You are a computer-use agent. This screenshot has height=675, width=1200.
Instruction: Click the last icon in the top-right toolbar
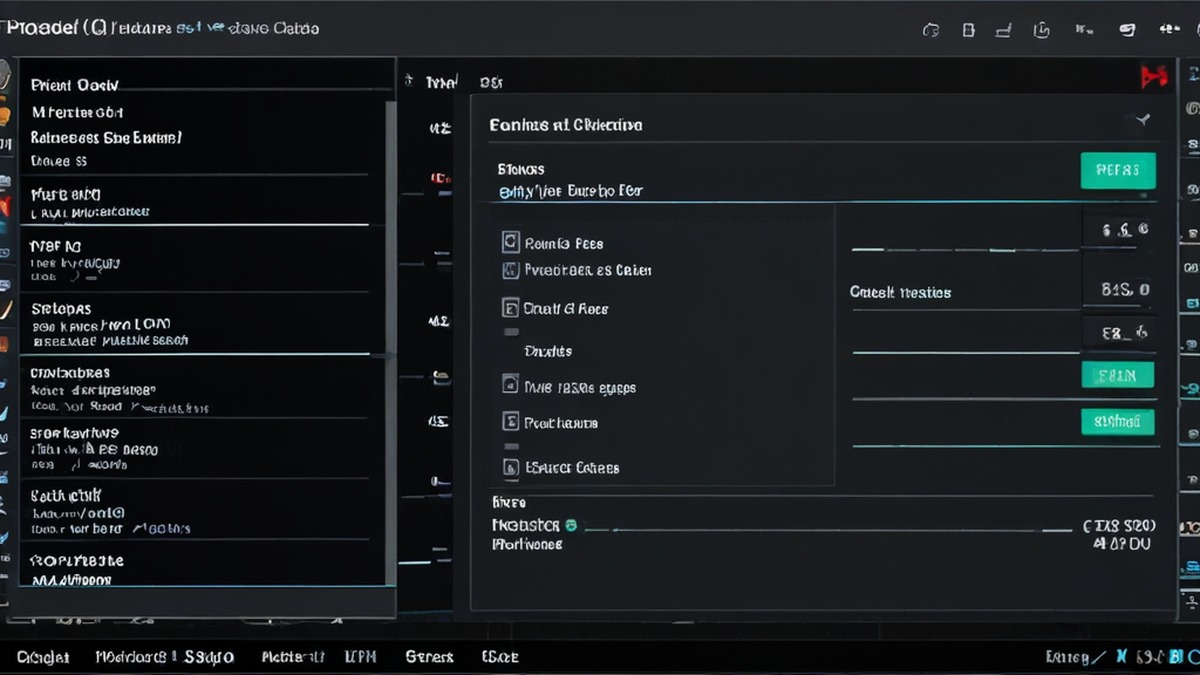pos(1169,30)
